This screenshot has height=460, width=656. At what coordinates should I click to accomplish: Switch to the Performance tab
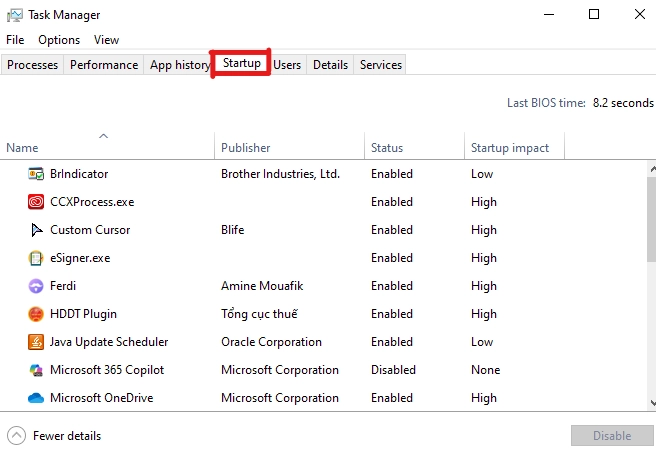point(104,65)
